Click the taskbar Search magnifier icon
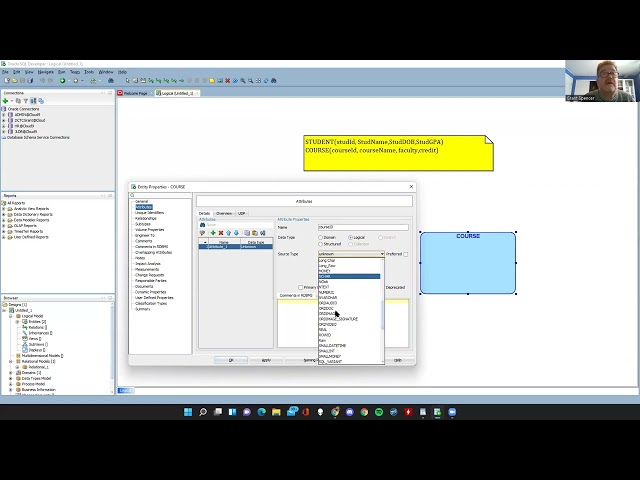640x480 pixels. [x=203, y=412]
